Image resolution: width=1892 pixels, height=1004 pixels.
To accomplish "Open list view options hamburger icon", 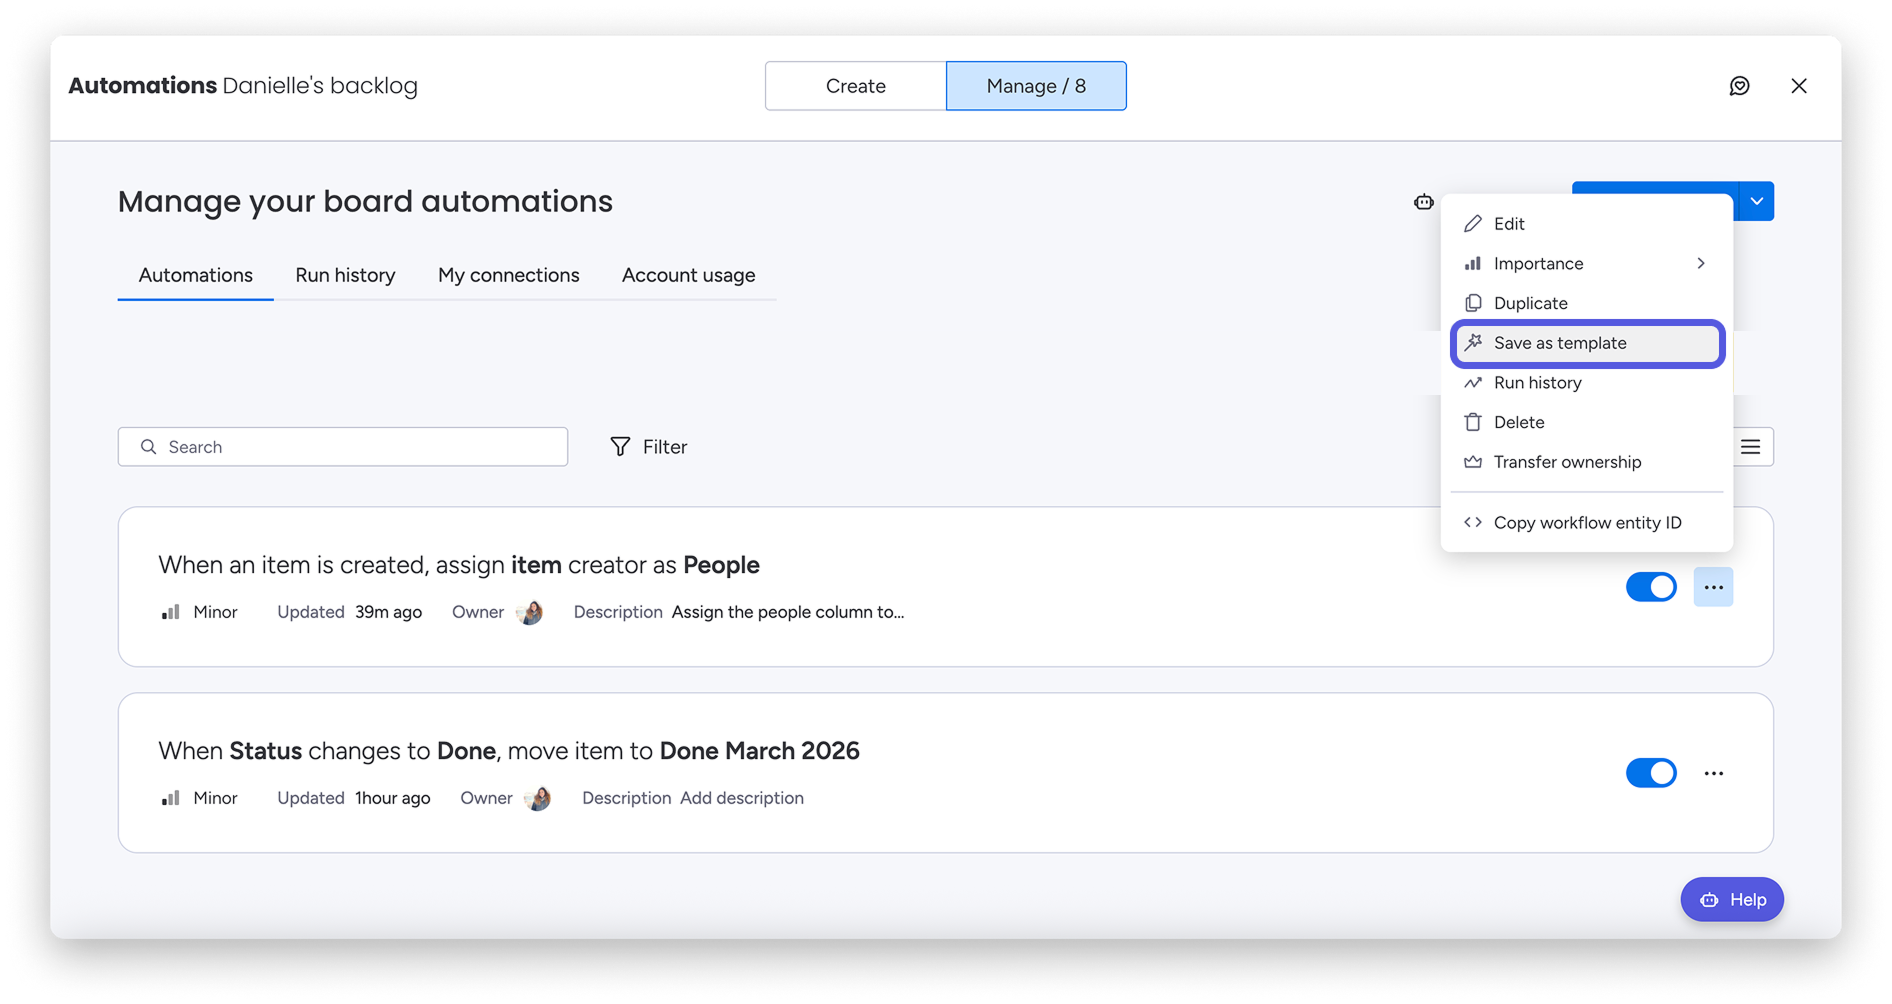I will click(1750, 447).
